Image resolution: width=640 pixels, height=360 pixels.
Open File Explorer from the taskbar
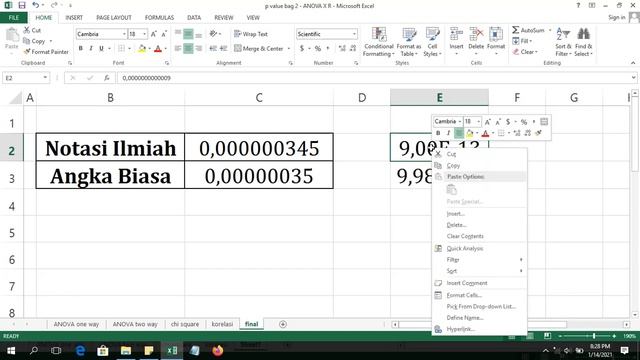click(x=126, y=350)
